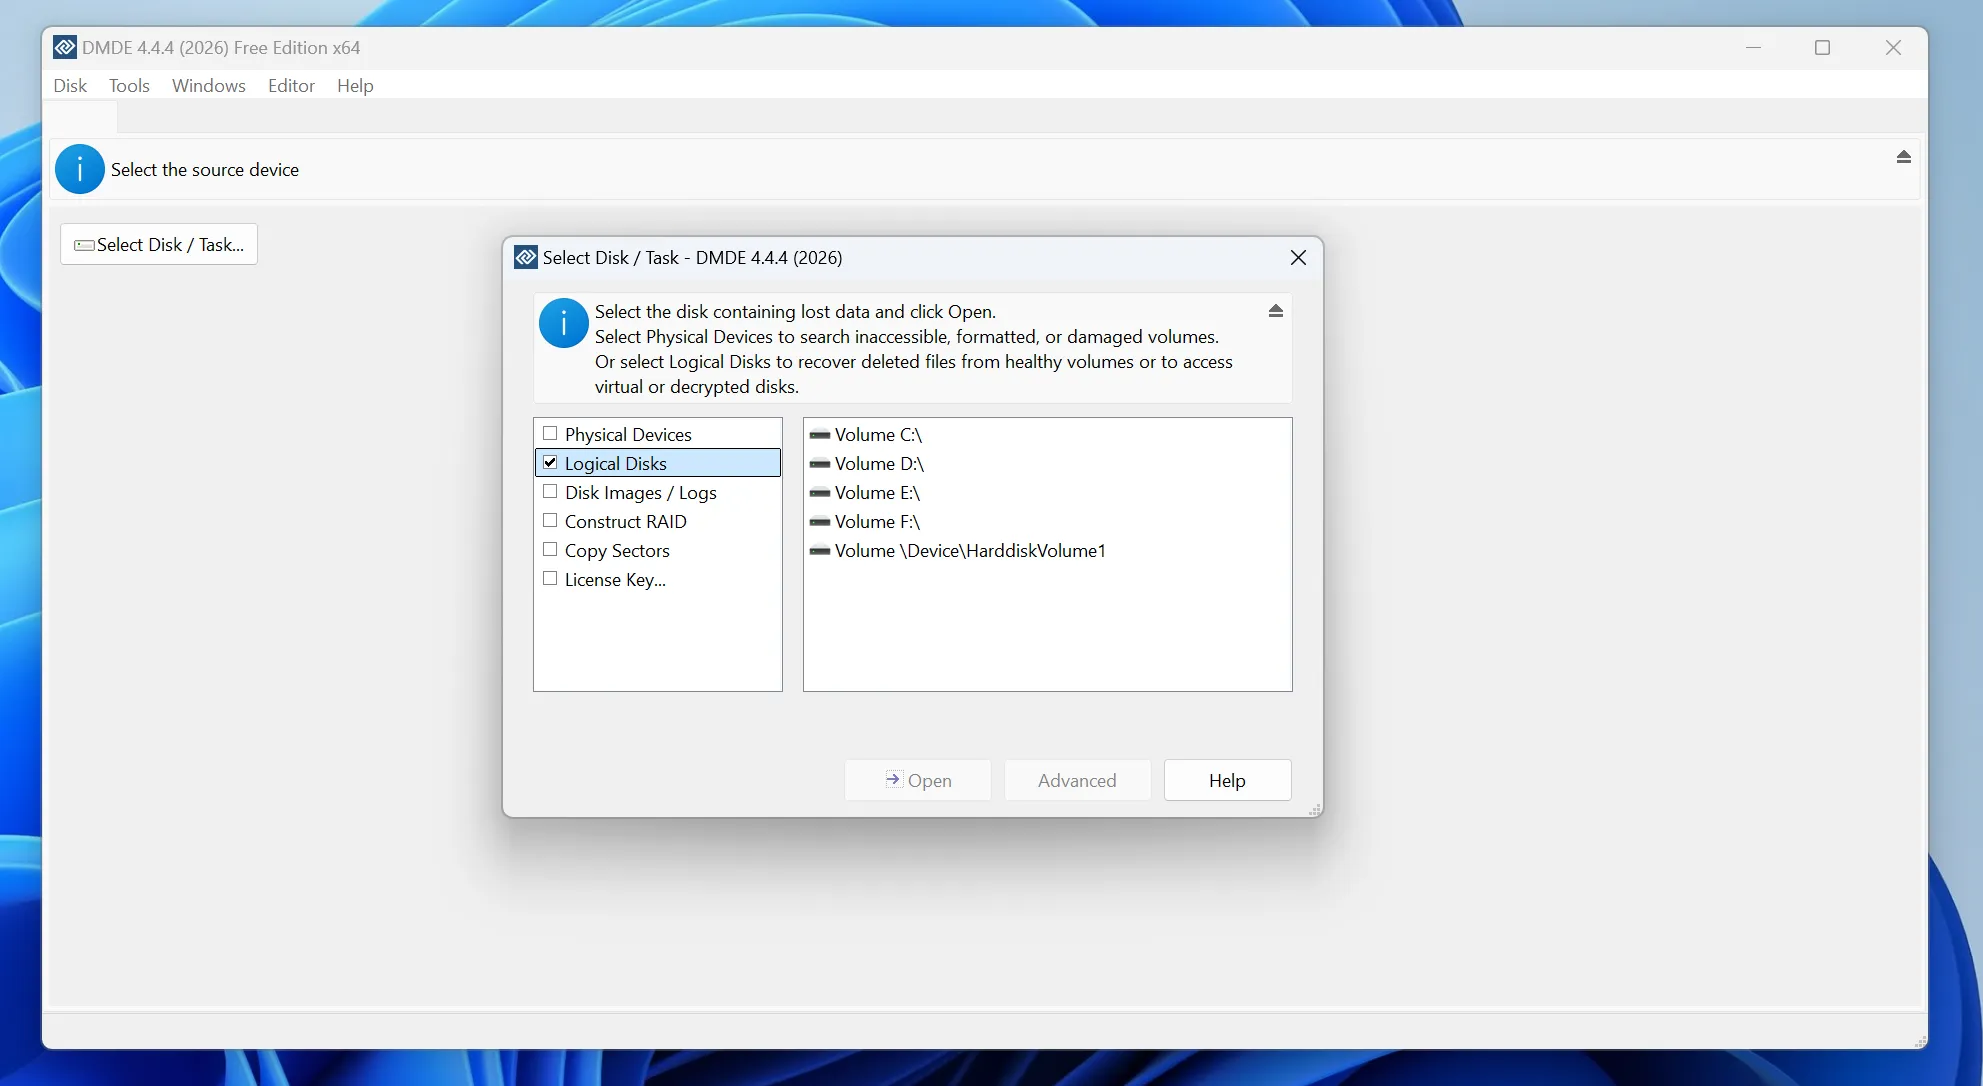Collapse the dialog info panel with eject arrow
Image resolution: width=1983 pixels, height=1086 pixels.
1276,311
